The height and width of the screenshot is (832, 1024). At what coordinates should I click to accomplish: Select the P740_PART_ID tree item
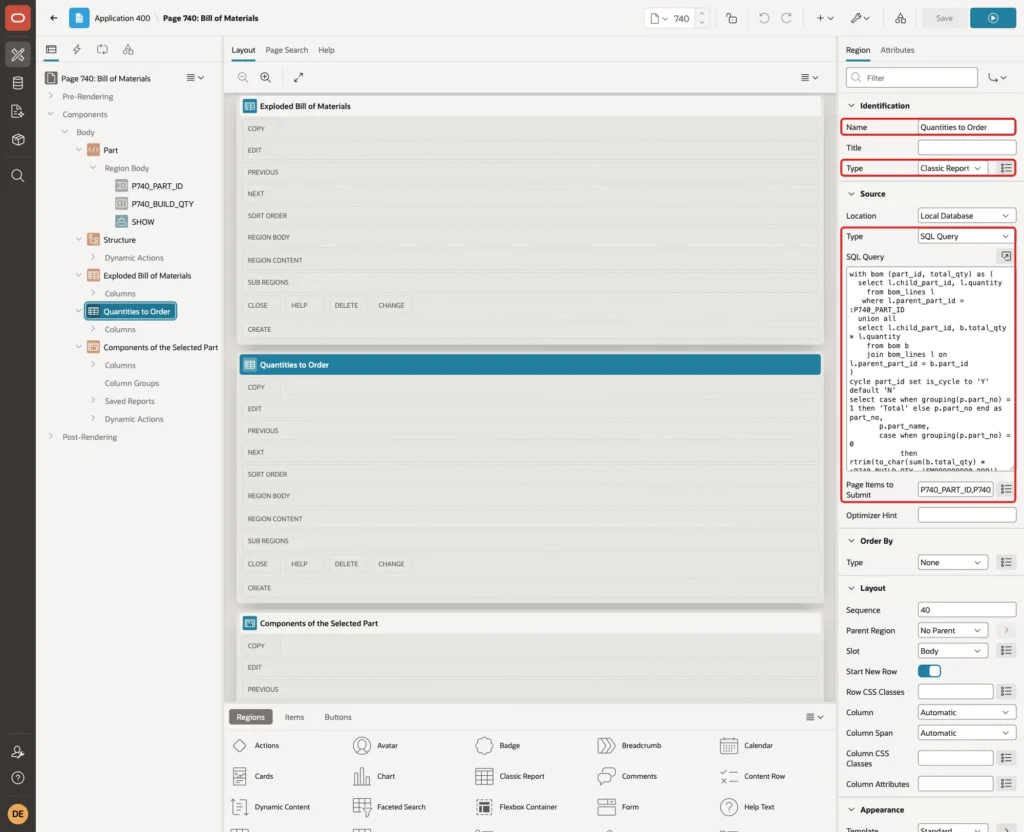pyautogui.click(x=157, y=186)
